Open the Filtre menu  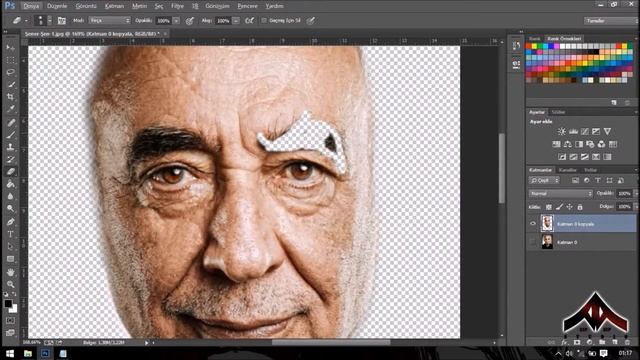tap(177, 6)
